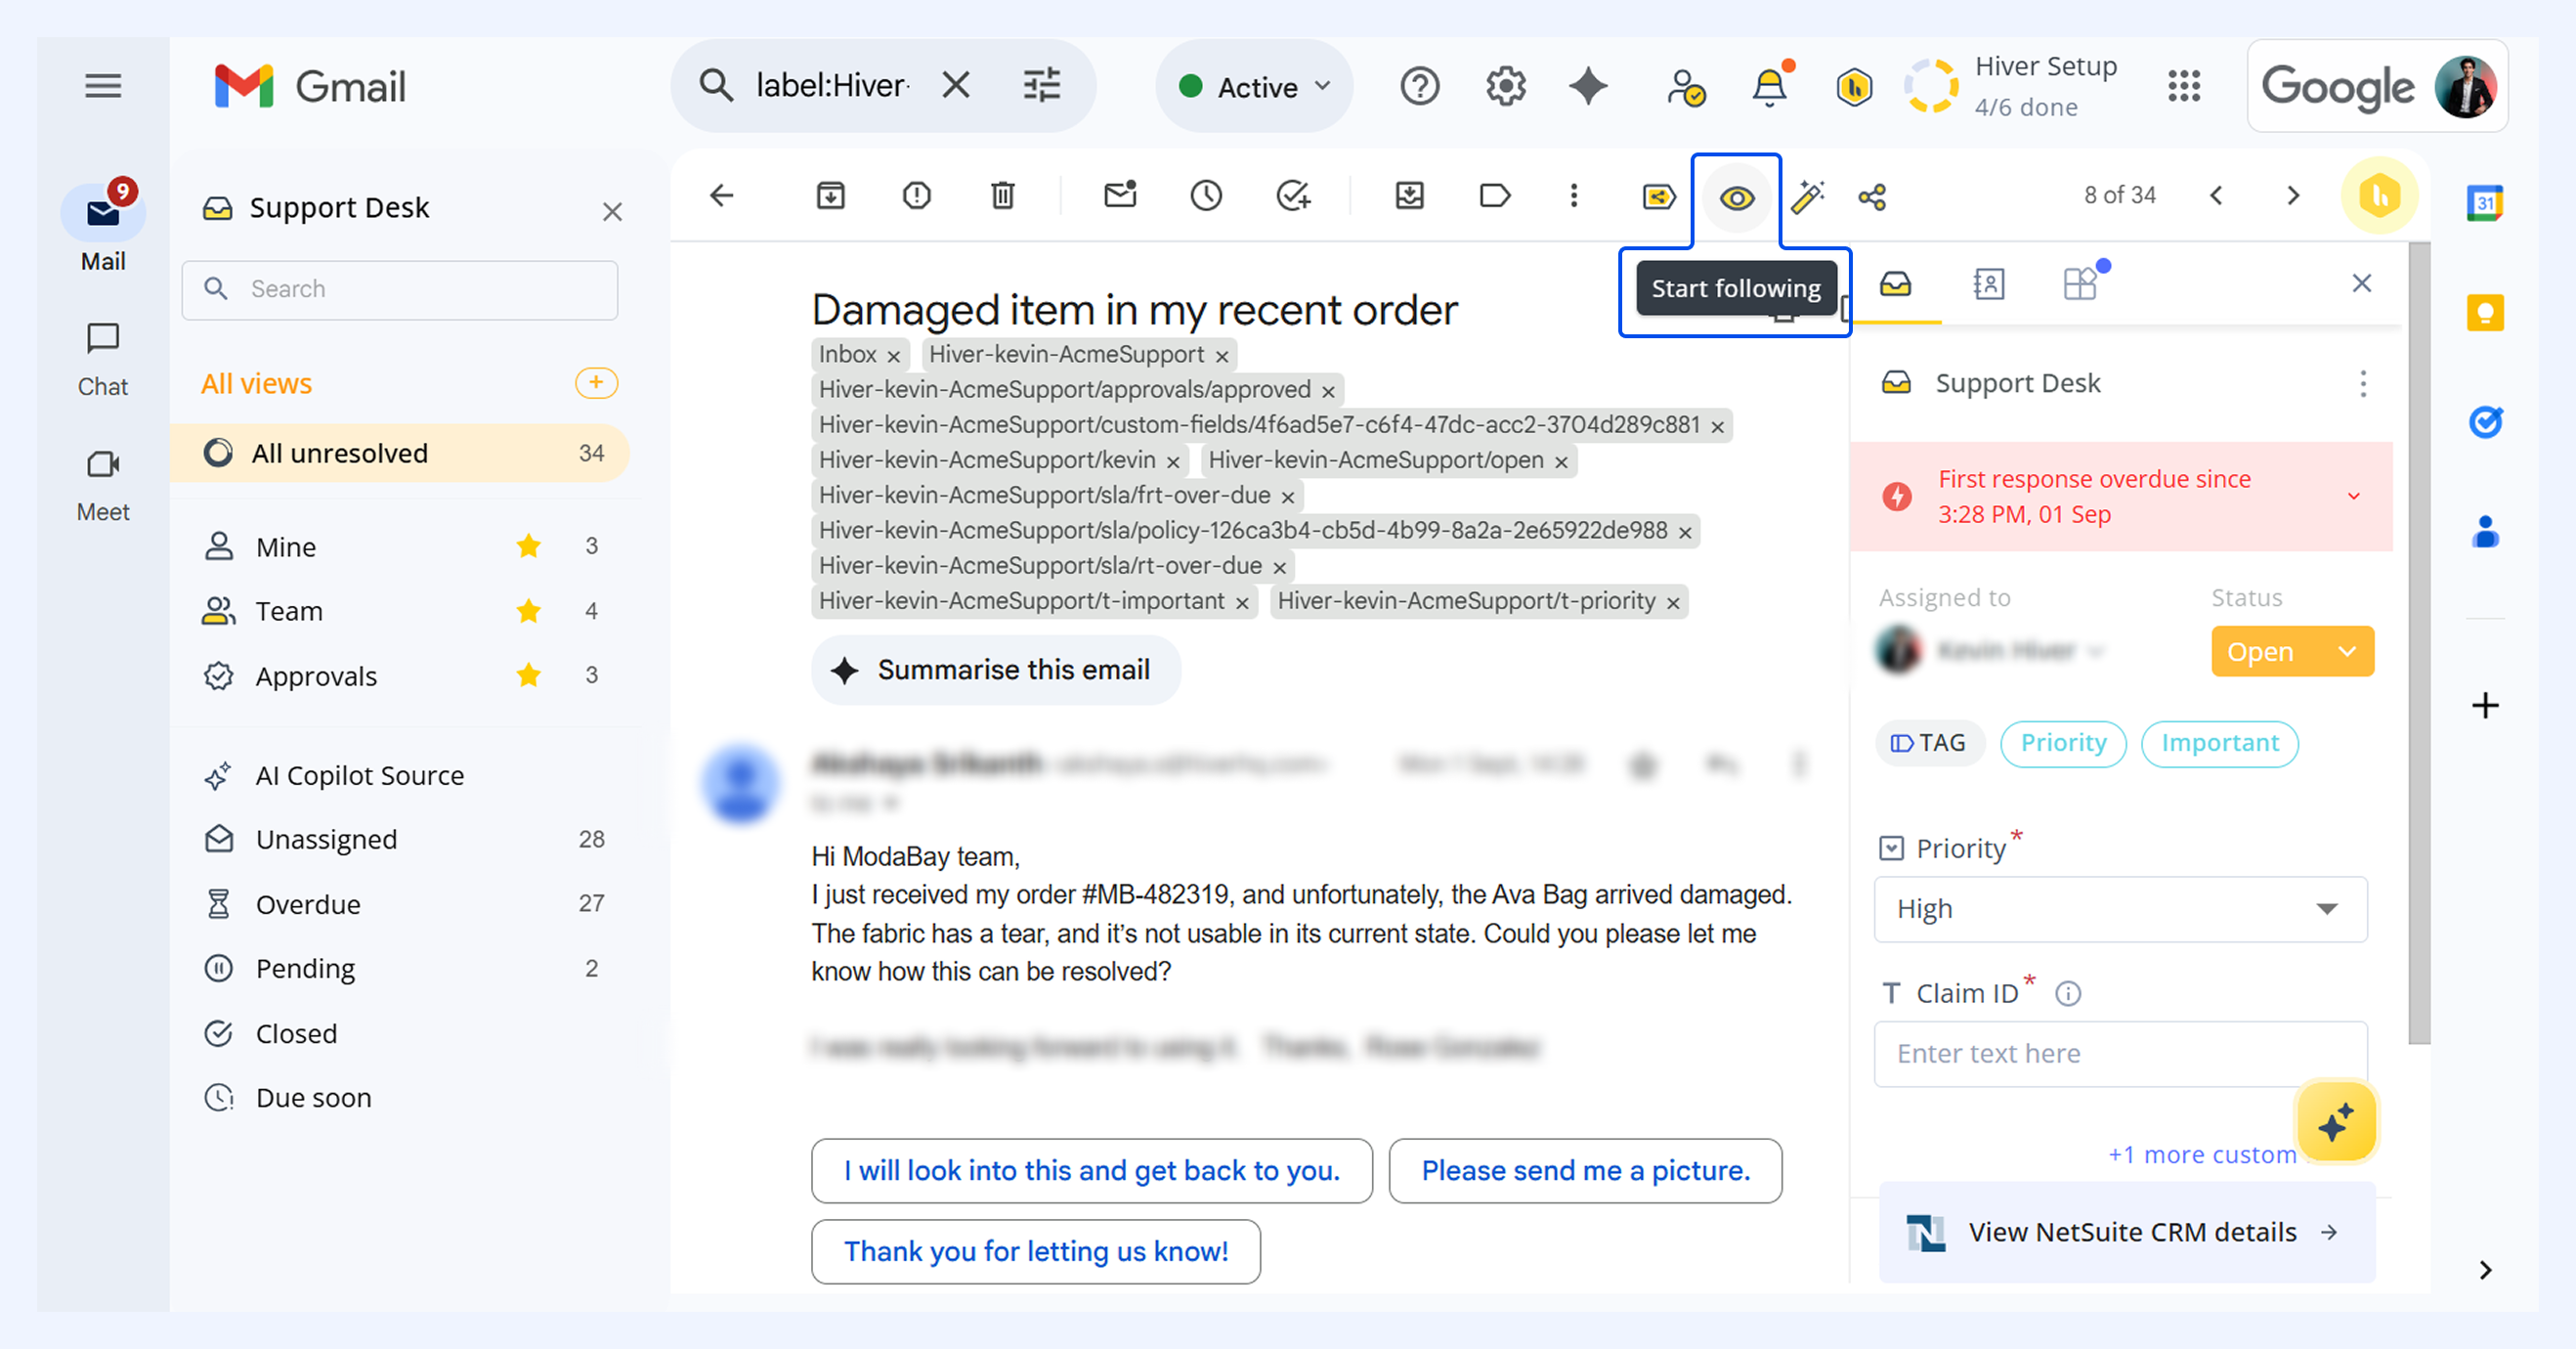Report this email as spam
This screenshot has width=2576, height=1349.
[917, 196]
